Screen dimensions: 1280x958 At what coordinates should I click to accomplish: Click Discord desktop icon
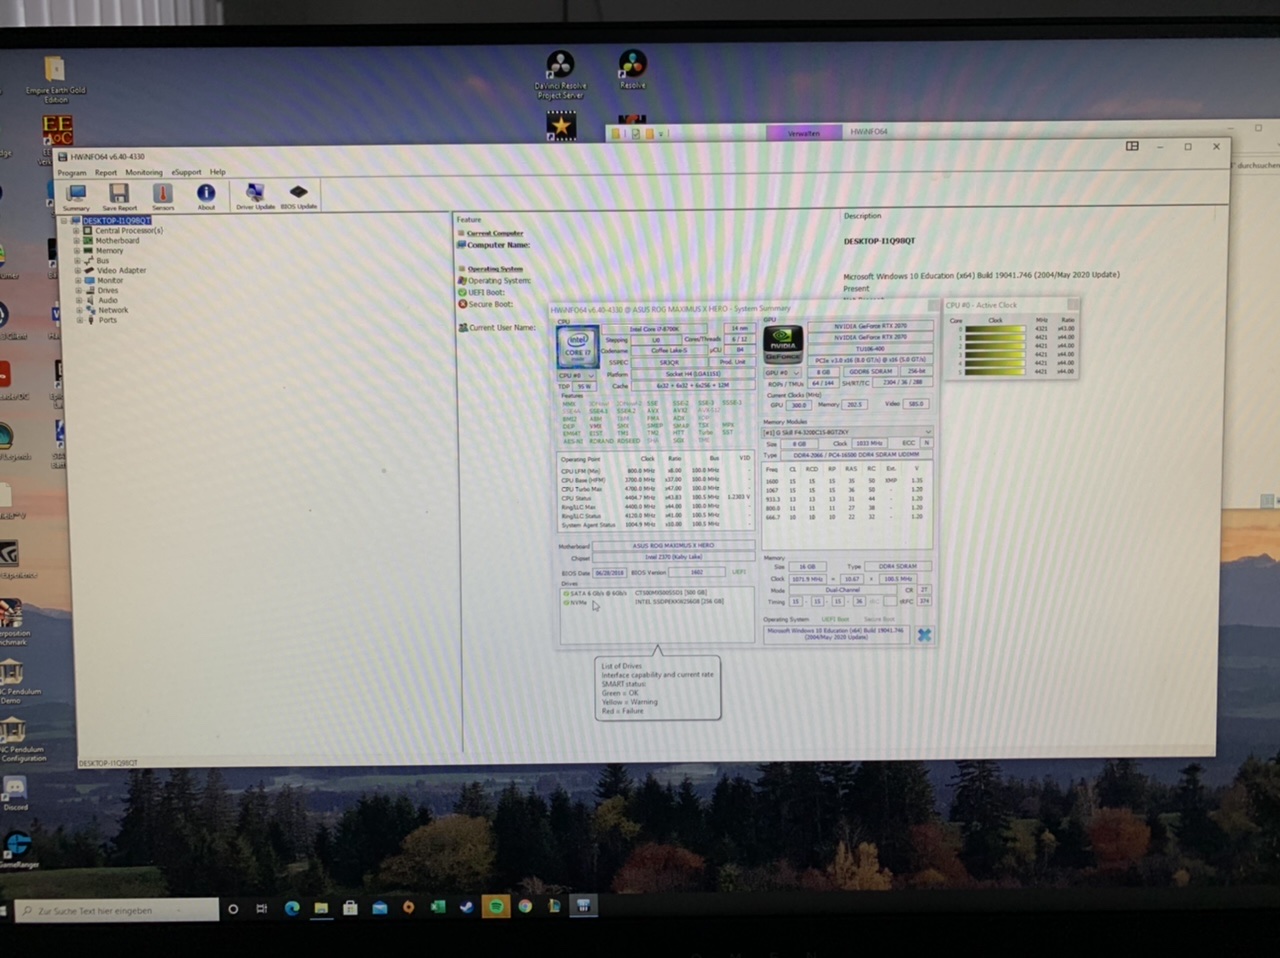15,794
